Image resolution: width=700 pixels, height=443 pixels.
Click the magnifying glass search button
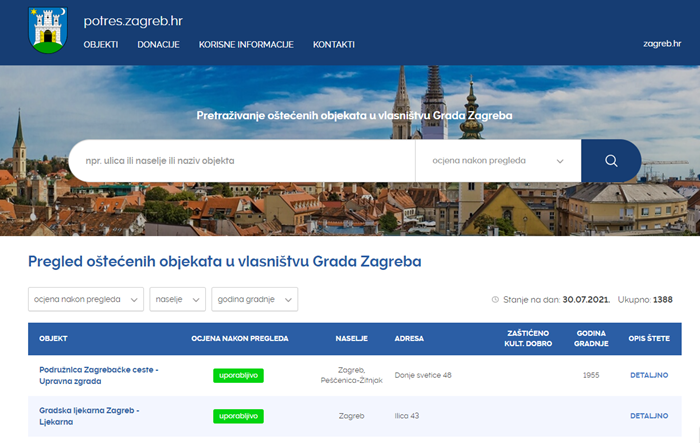[610, 160]
